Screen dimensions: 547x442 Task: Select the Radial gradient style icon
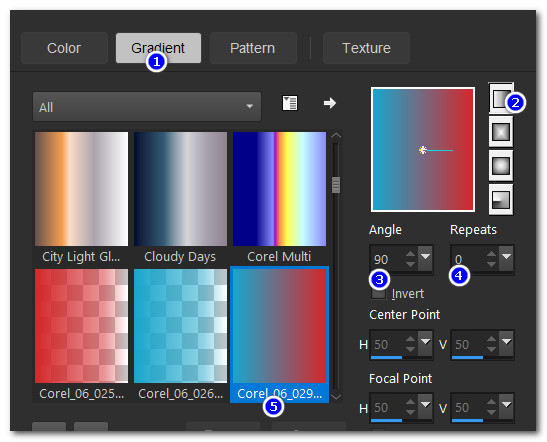501,200
